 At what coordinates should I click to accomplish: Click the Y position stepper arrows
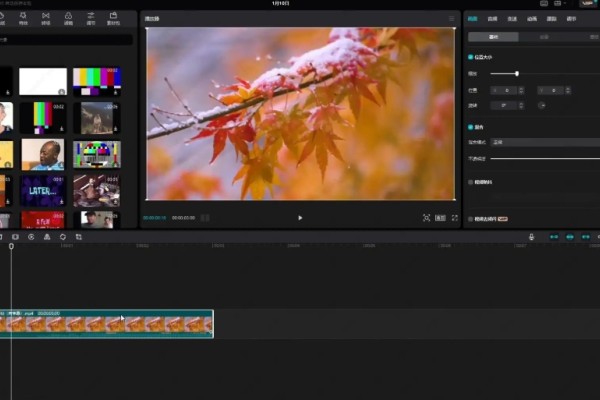[568, 90]
